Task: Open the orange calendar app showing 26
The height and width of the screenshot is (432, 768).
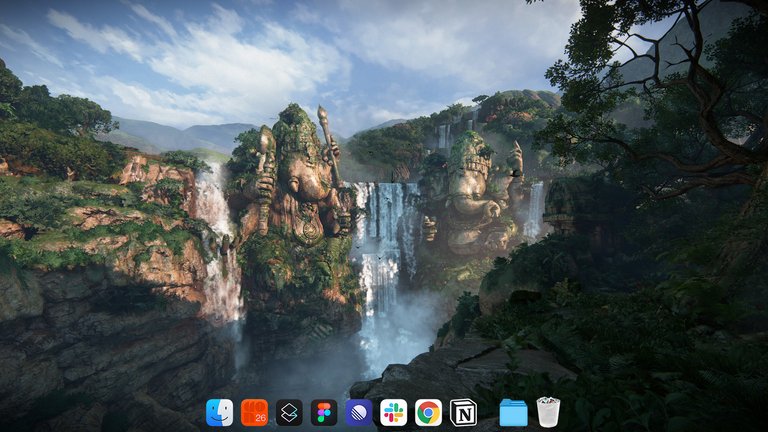Action: [254, 412]
